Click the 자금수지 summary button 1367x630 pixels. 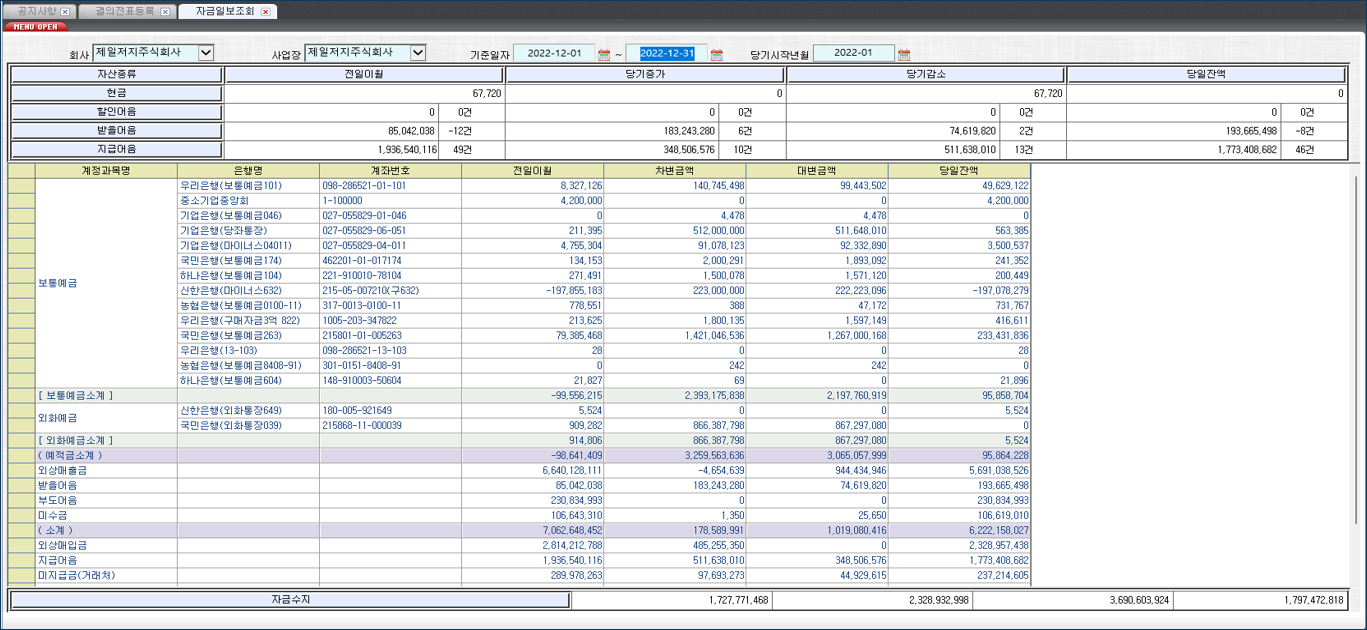click(290, 597)
